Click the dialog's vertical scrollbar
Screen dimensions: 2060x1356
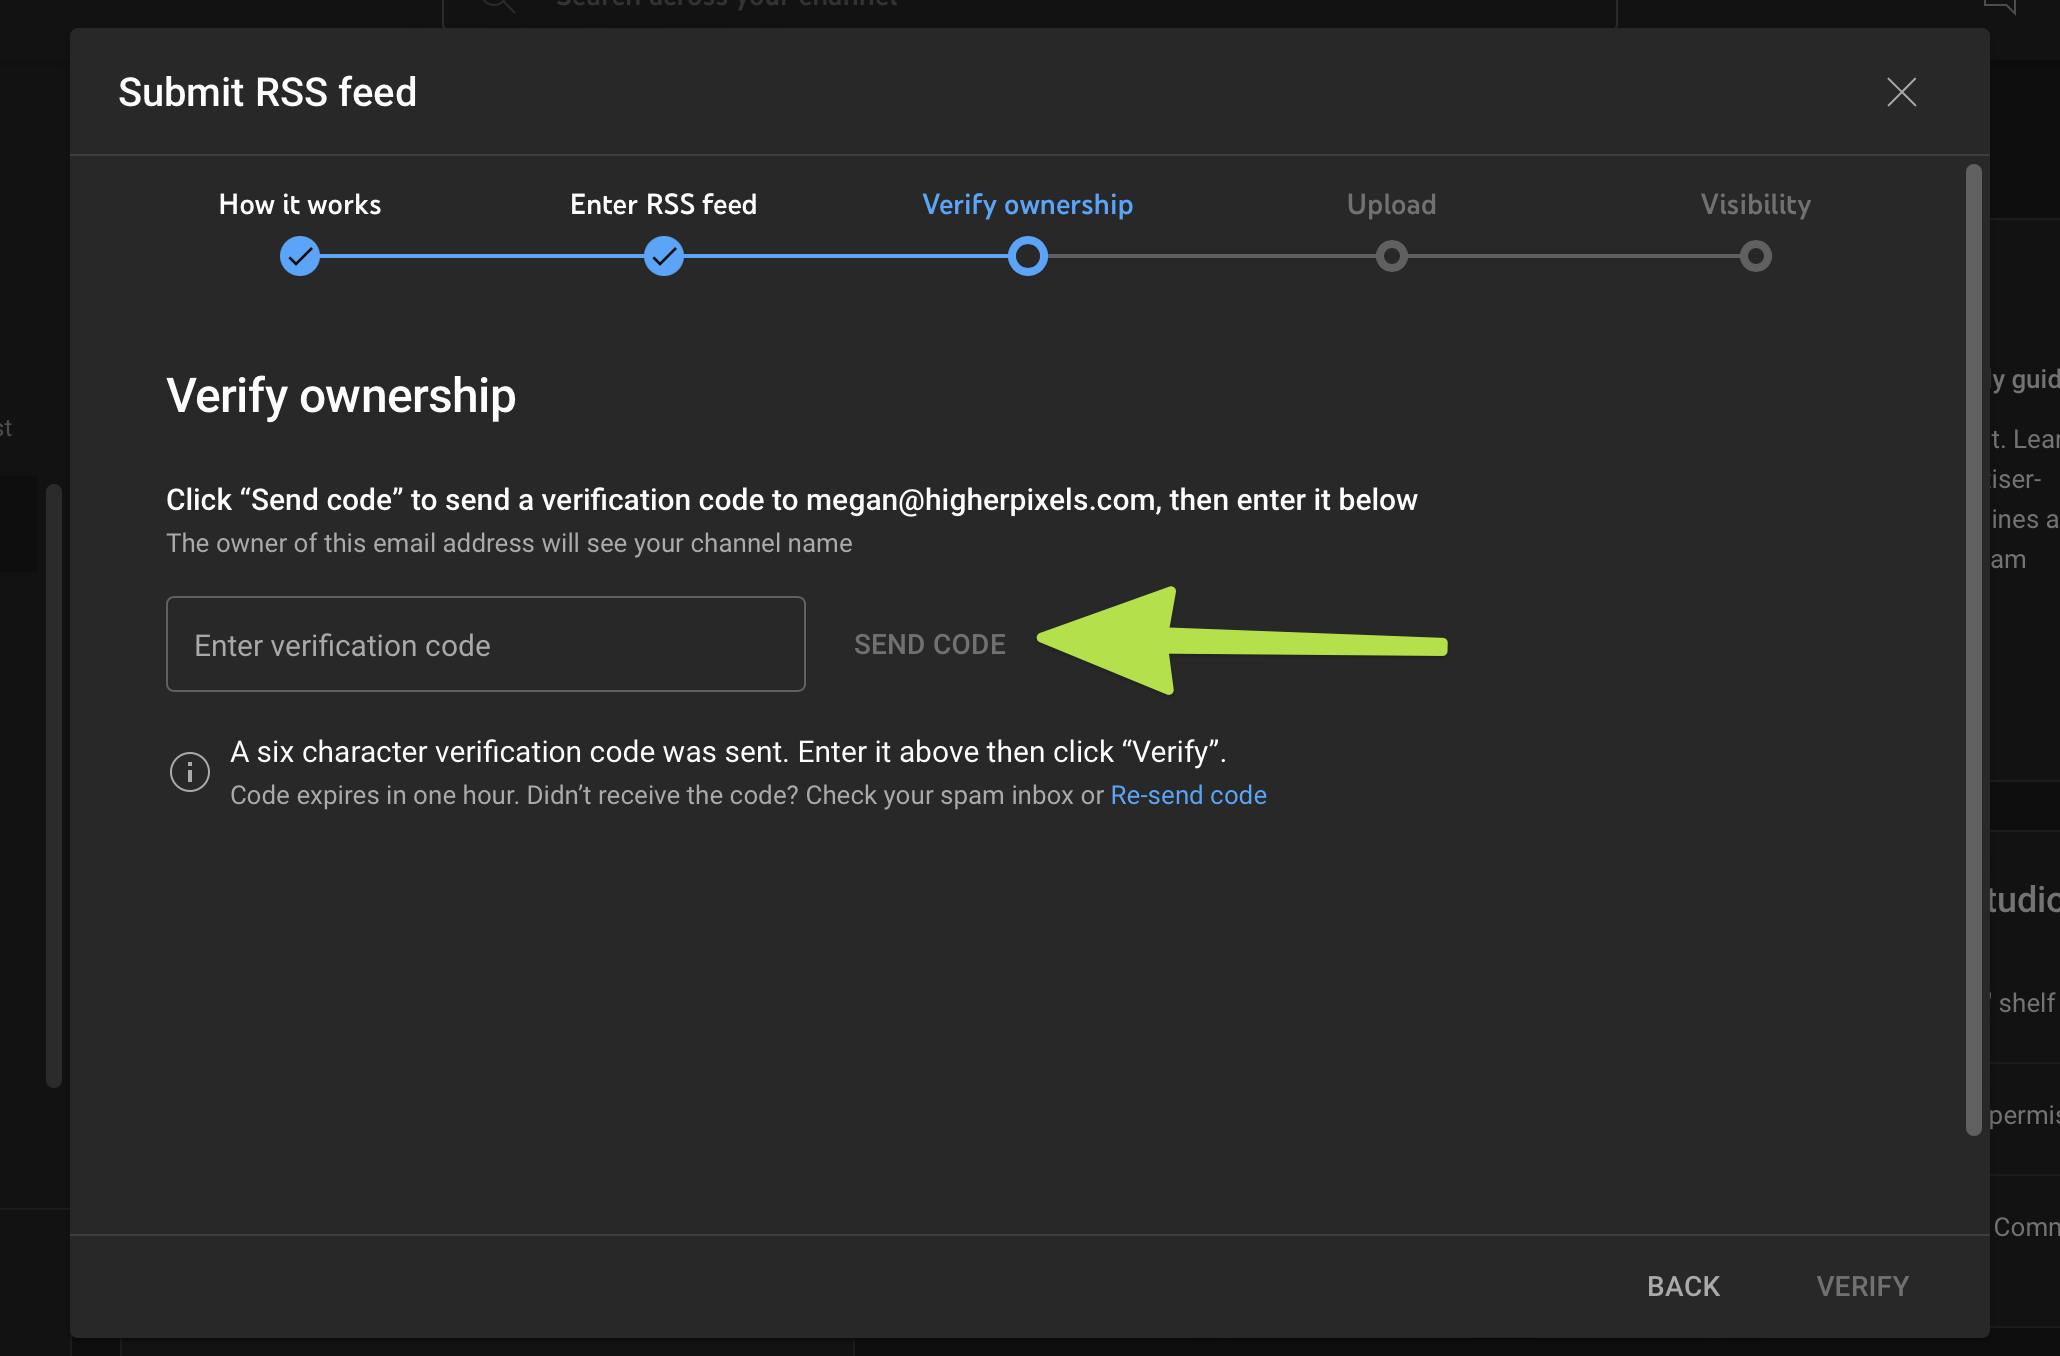pos(1973,650)
